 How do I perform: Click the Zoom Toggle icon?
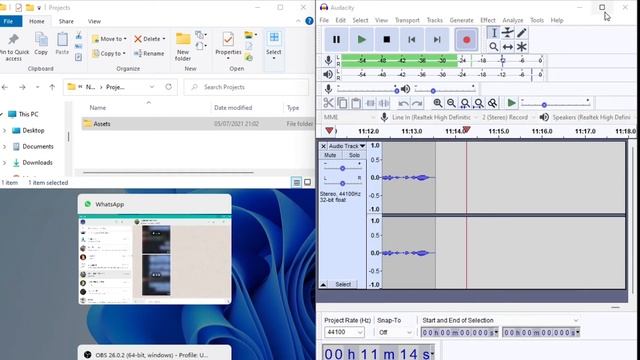click(x=493, y=103)
